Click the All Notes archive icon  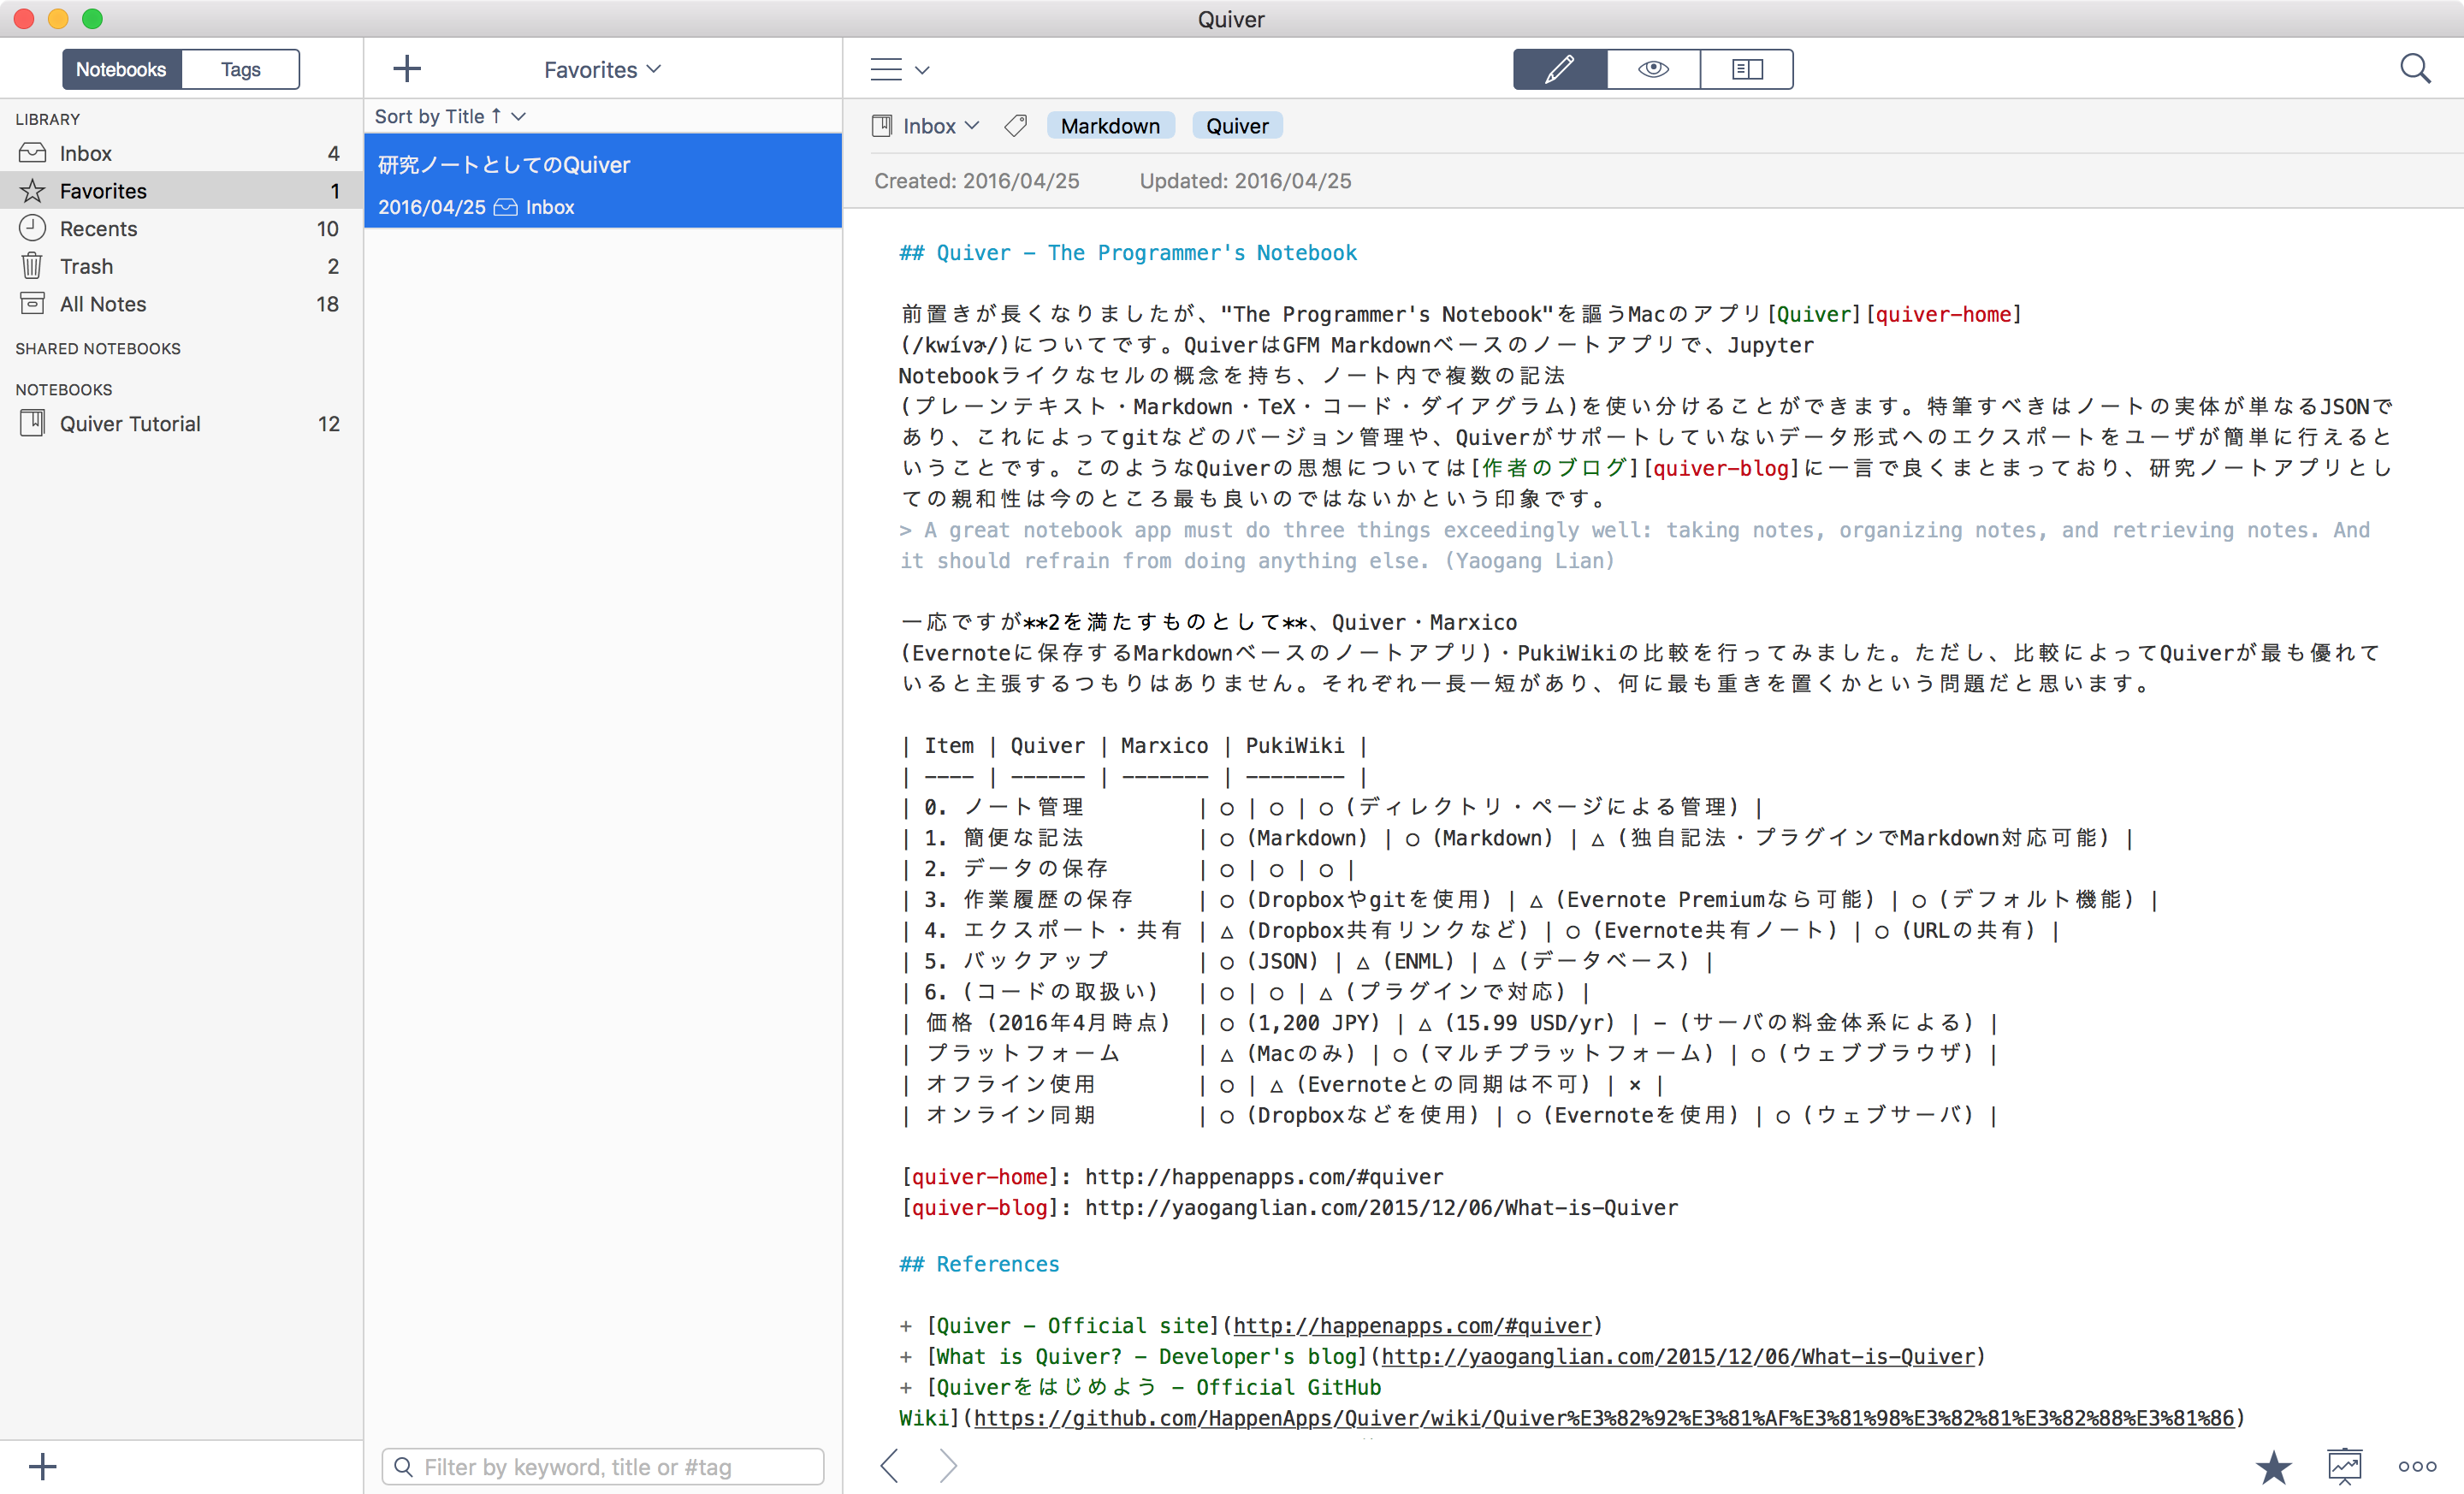coord(32,304)
